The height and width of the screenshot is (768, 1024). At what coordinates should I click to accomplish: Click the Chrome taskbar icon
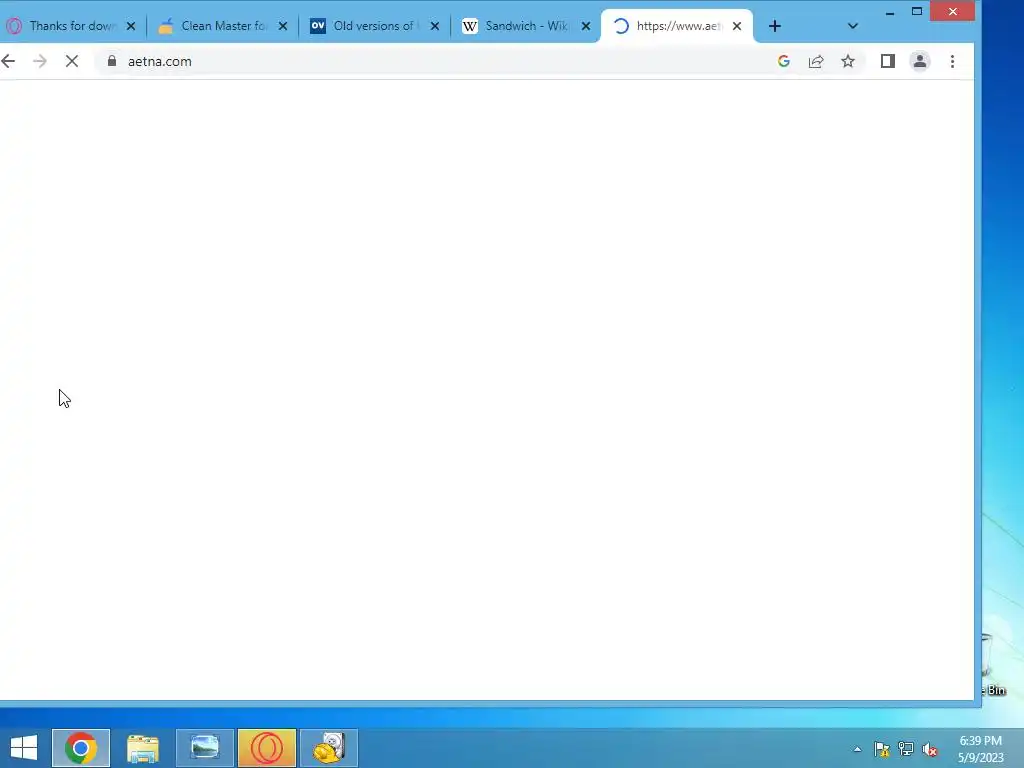(81, 748)
